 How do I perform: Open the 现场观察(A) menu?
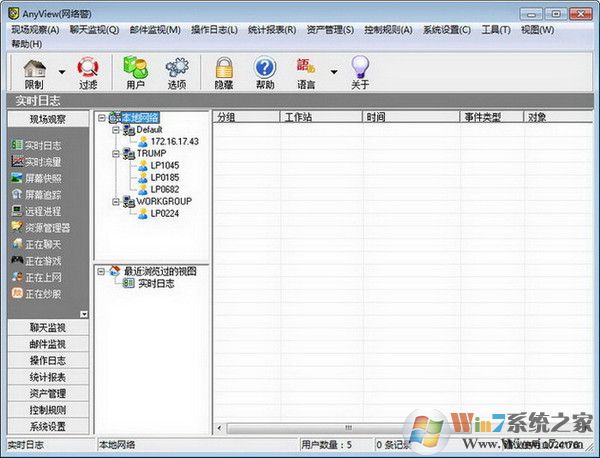(x=35, y=30)
